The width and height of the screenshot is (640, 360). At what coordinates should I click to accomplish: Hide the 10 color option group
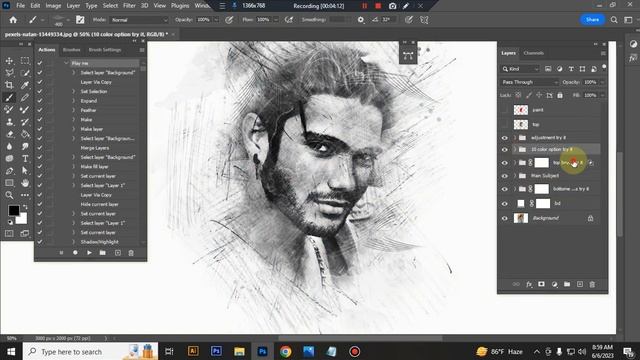pyautogui.click(x=504, y=150)
